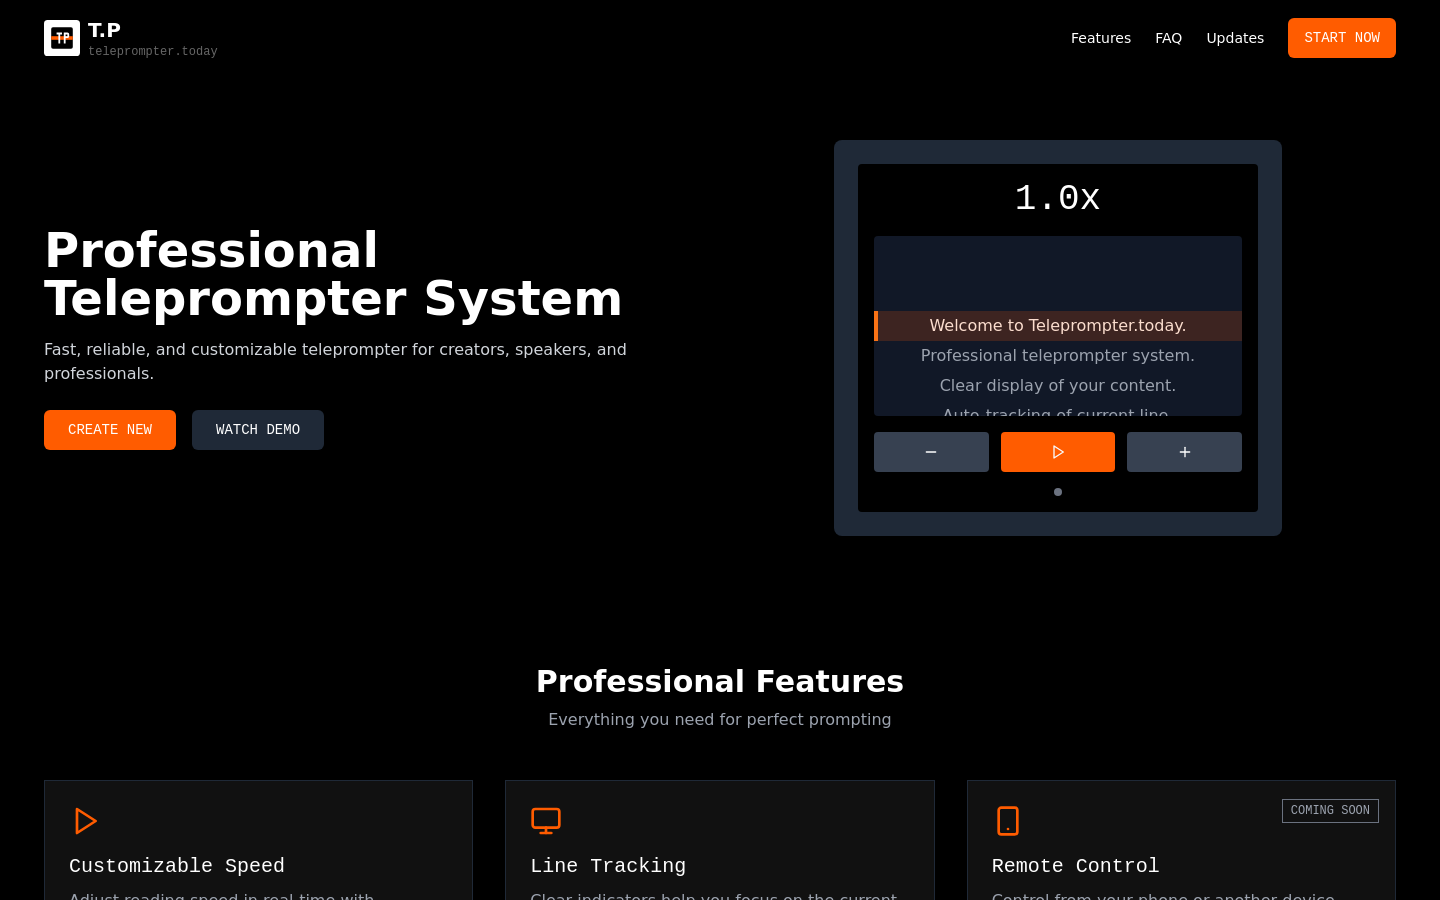
Task: Increase speed with the plus button
Action: [x=1184, y=452]
